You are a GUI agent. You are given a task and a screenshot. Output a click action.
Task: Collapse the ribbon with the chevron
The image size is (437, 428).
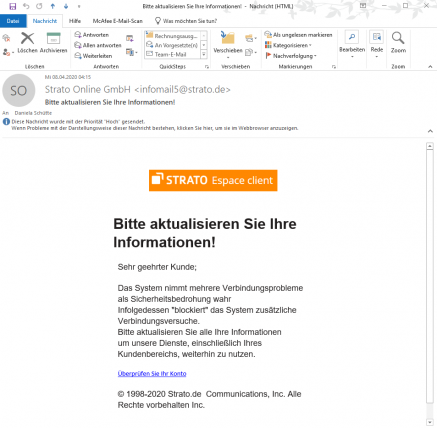(430, 67)
